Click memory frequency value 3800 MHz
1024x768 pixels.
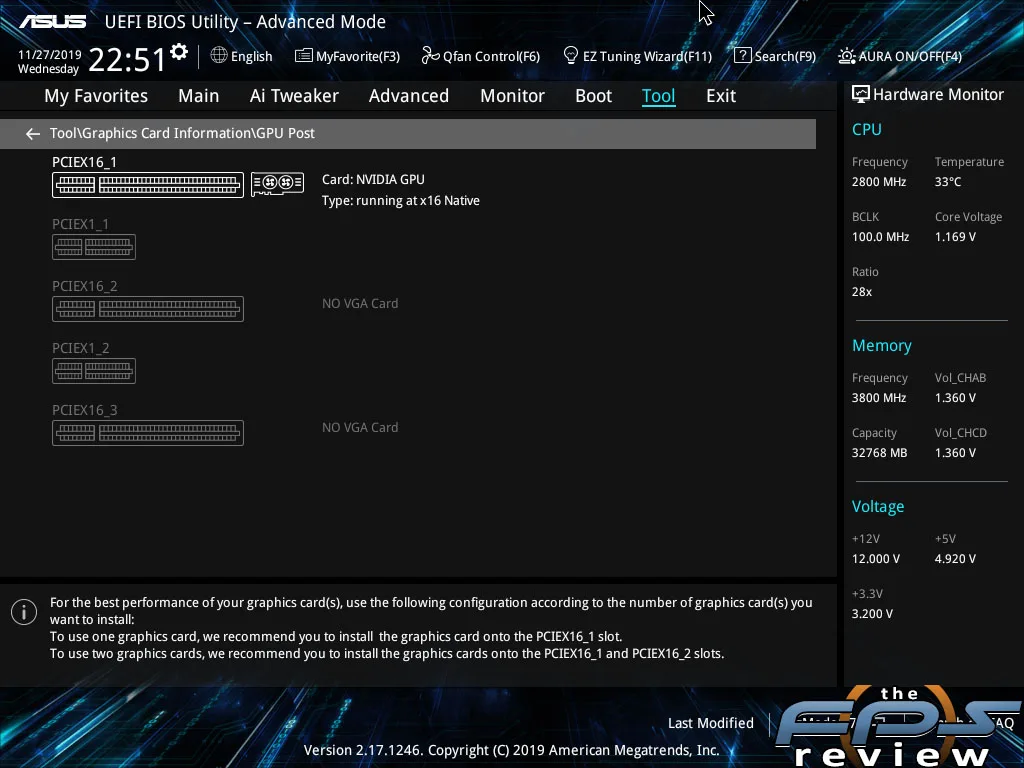[879, 398]
